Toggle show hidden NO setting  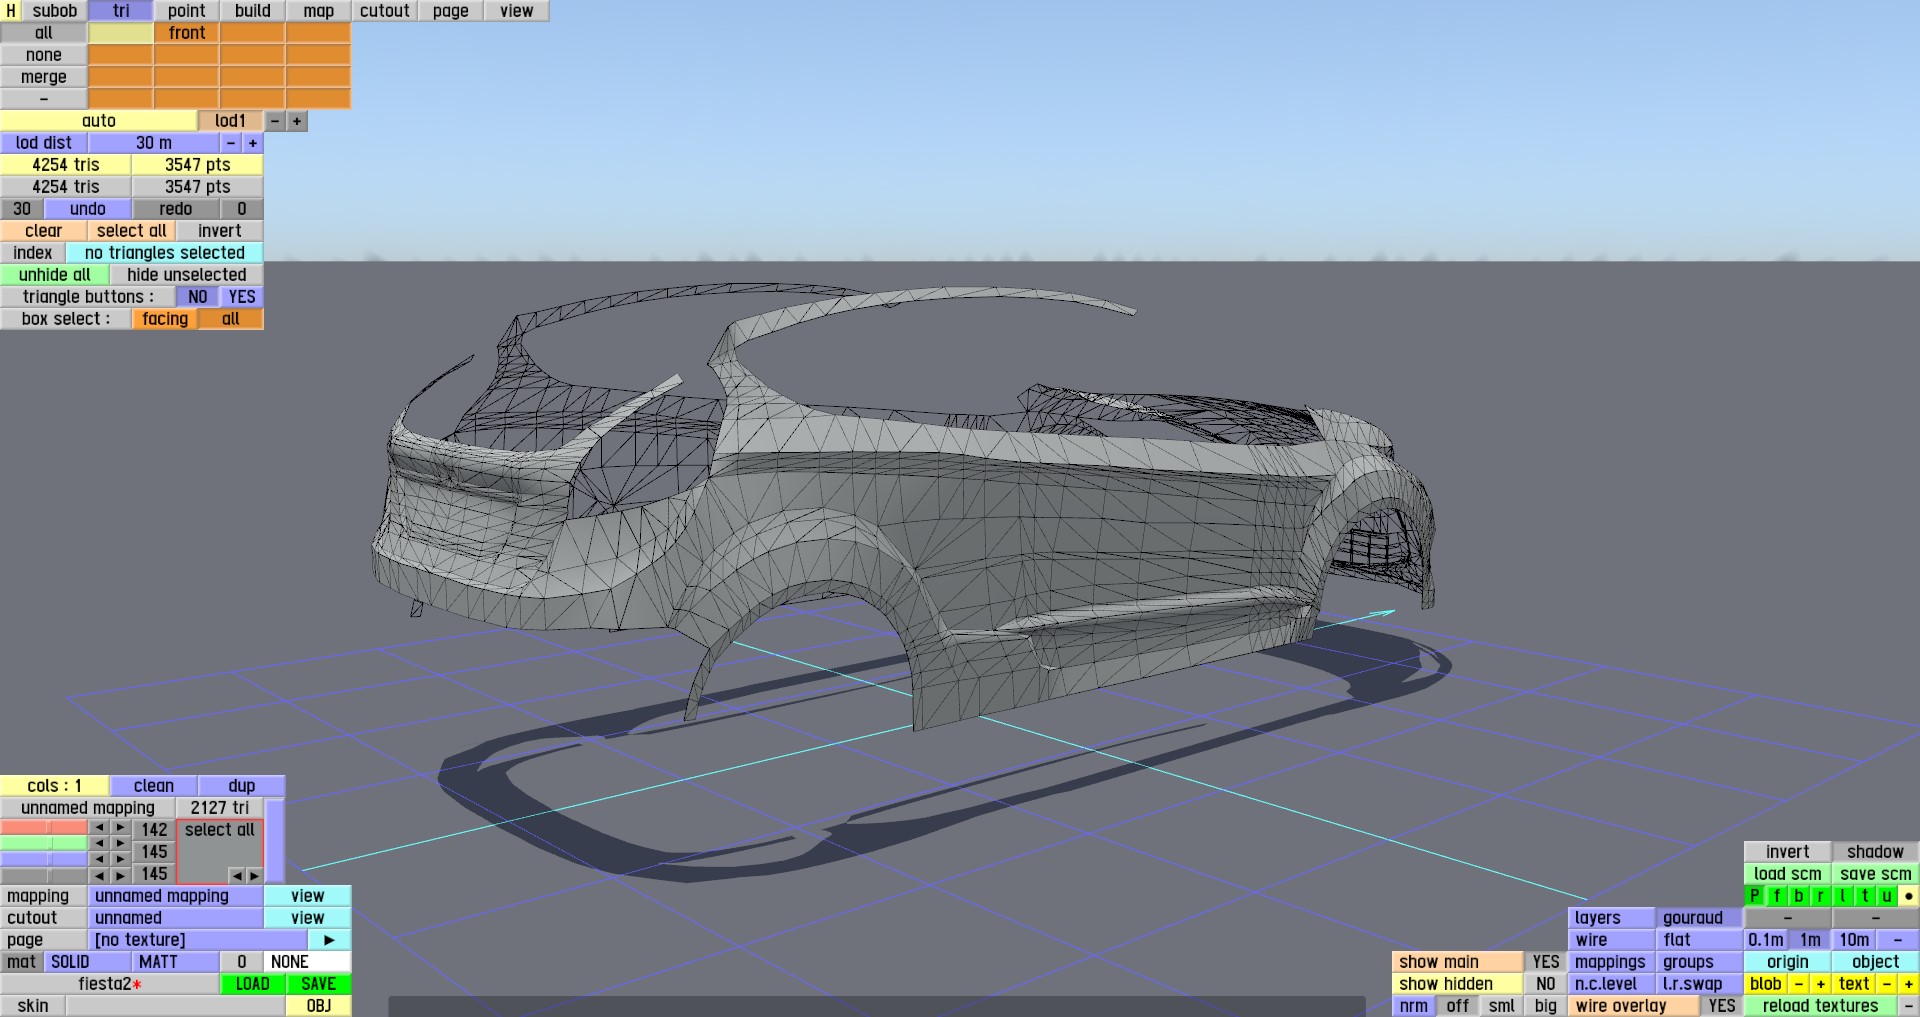click(1546, 984)
